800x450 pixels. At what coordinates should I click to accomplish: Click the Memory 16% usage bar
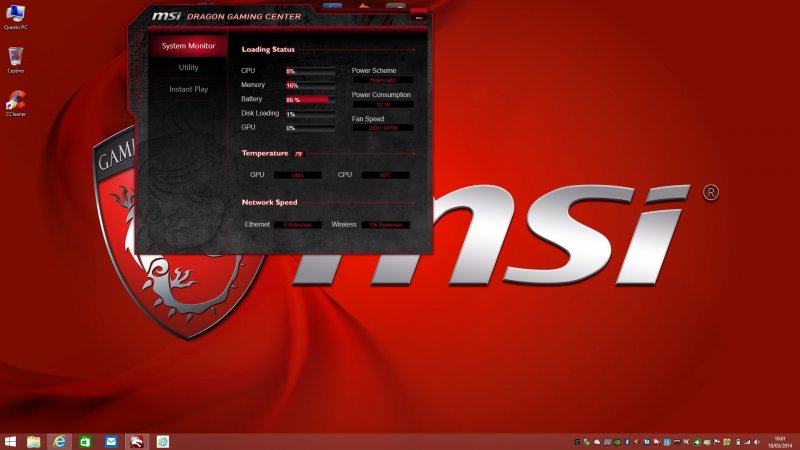tap(310, 86)
